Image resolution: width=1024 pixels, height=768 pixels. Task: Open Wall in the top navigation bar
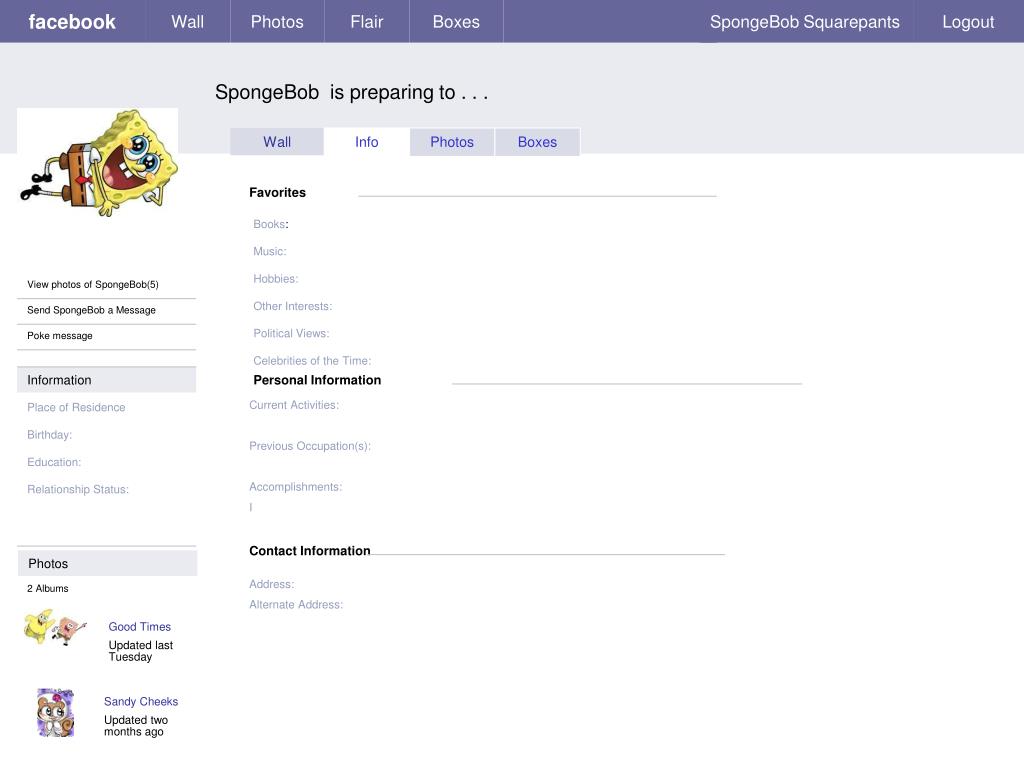click(187, 22)
